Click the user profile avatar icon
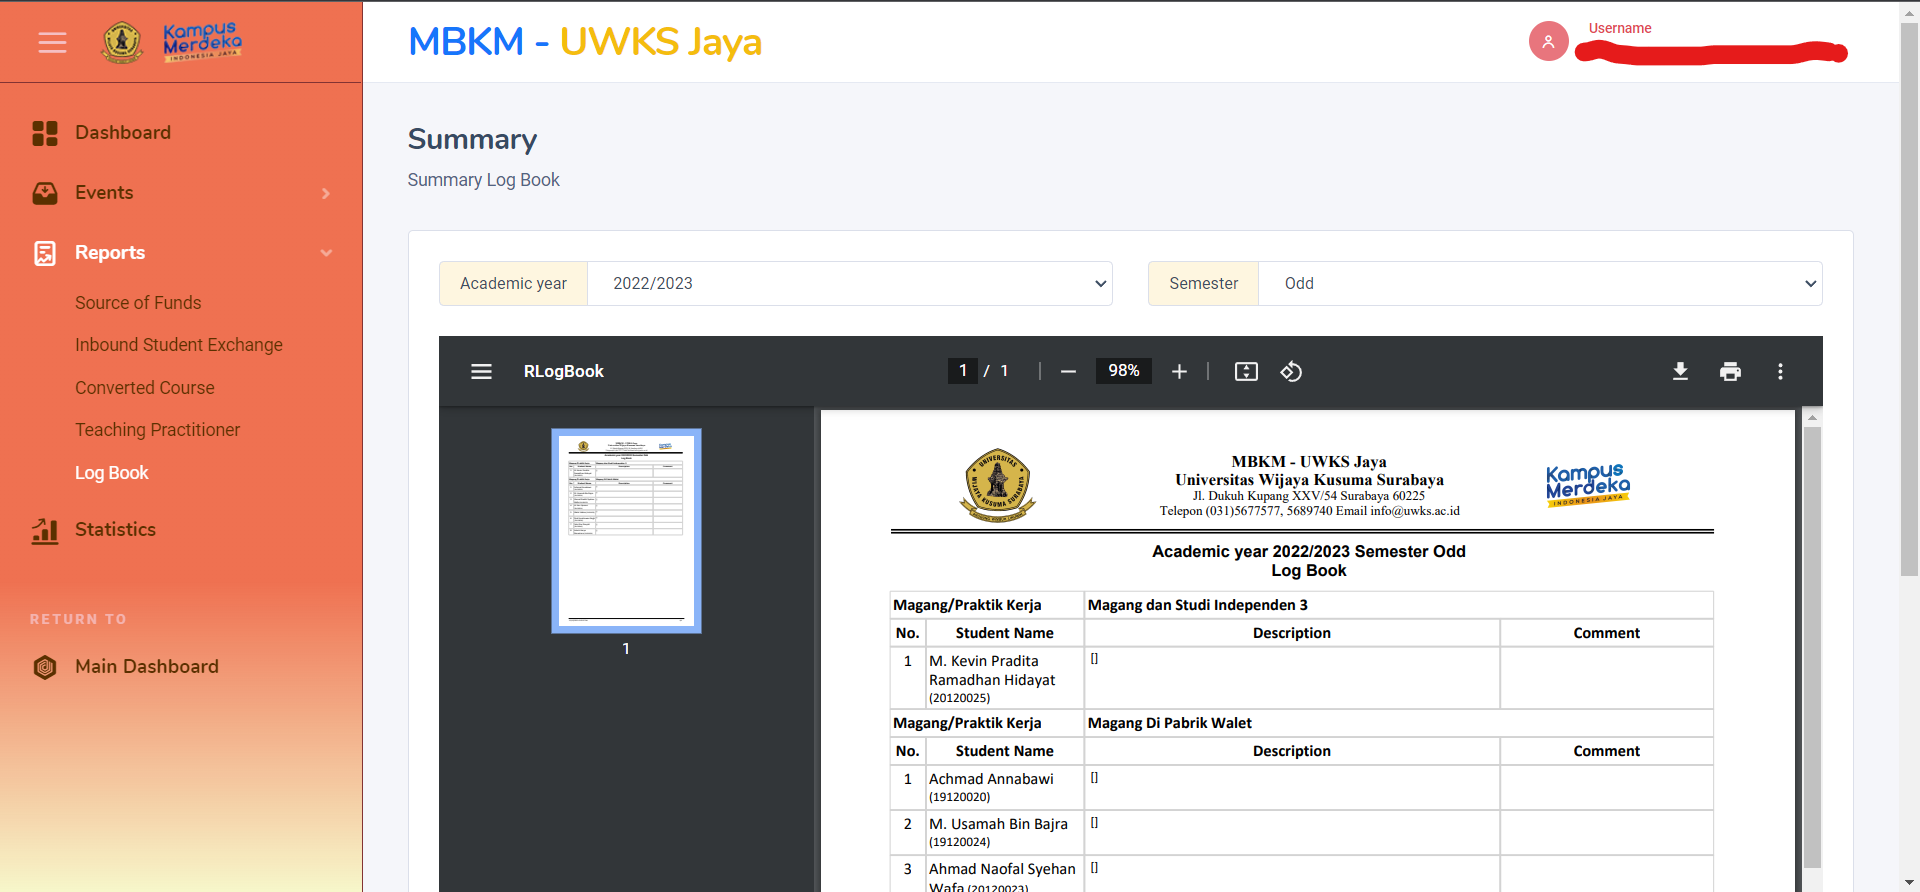This screenshot has height=892, width=1920. (x=1548, y=41)
